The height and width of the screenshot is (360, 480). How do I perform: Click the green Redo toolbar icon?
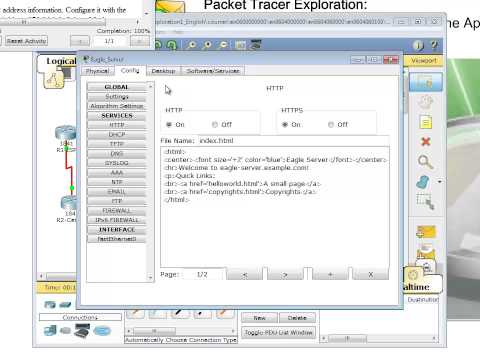172,45
